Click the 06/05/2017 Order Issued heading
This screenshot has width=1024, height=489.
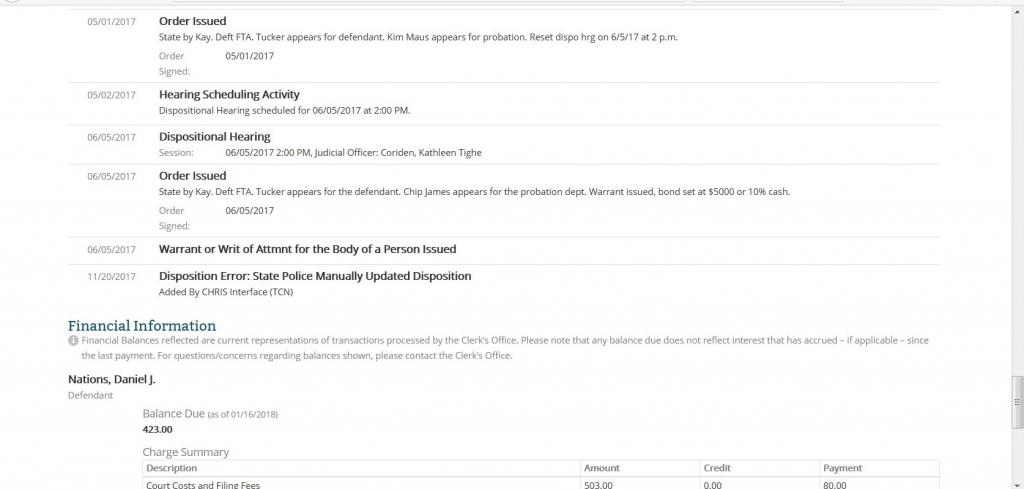click(192, 176)
